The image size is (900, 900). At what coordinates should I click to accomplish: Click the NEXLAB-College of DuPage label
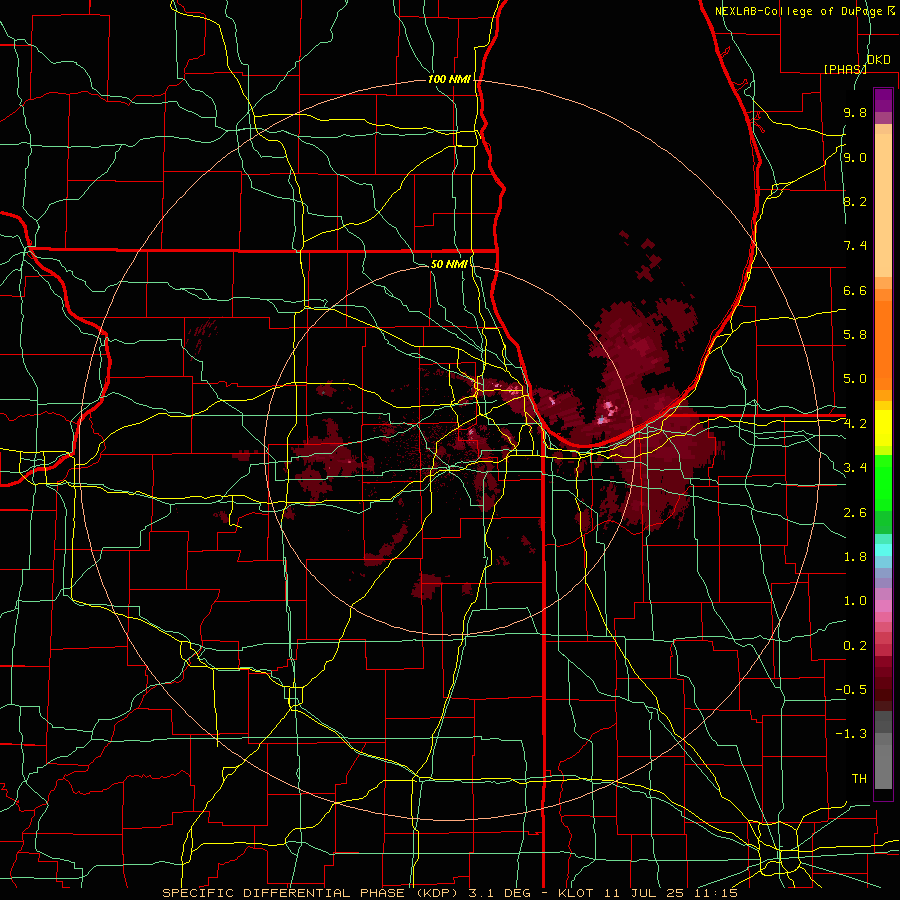point(801,11)
